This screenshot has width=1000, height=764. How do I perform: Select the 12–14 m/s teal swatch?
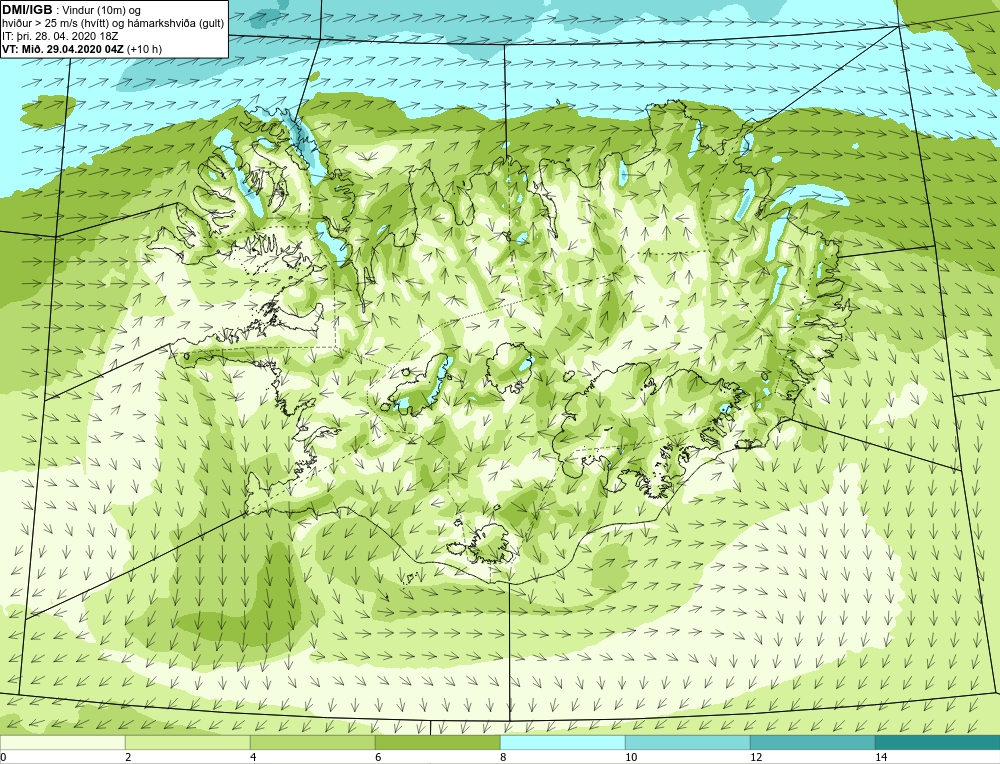pyautogui.click(x=812, y=742)
